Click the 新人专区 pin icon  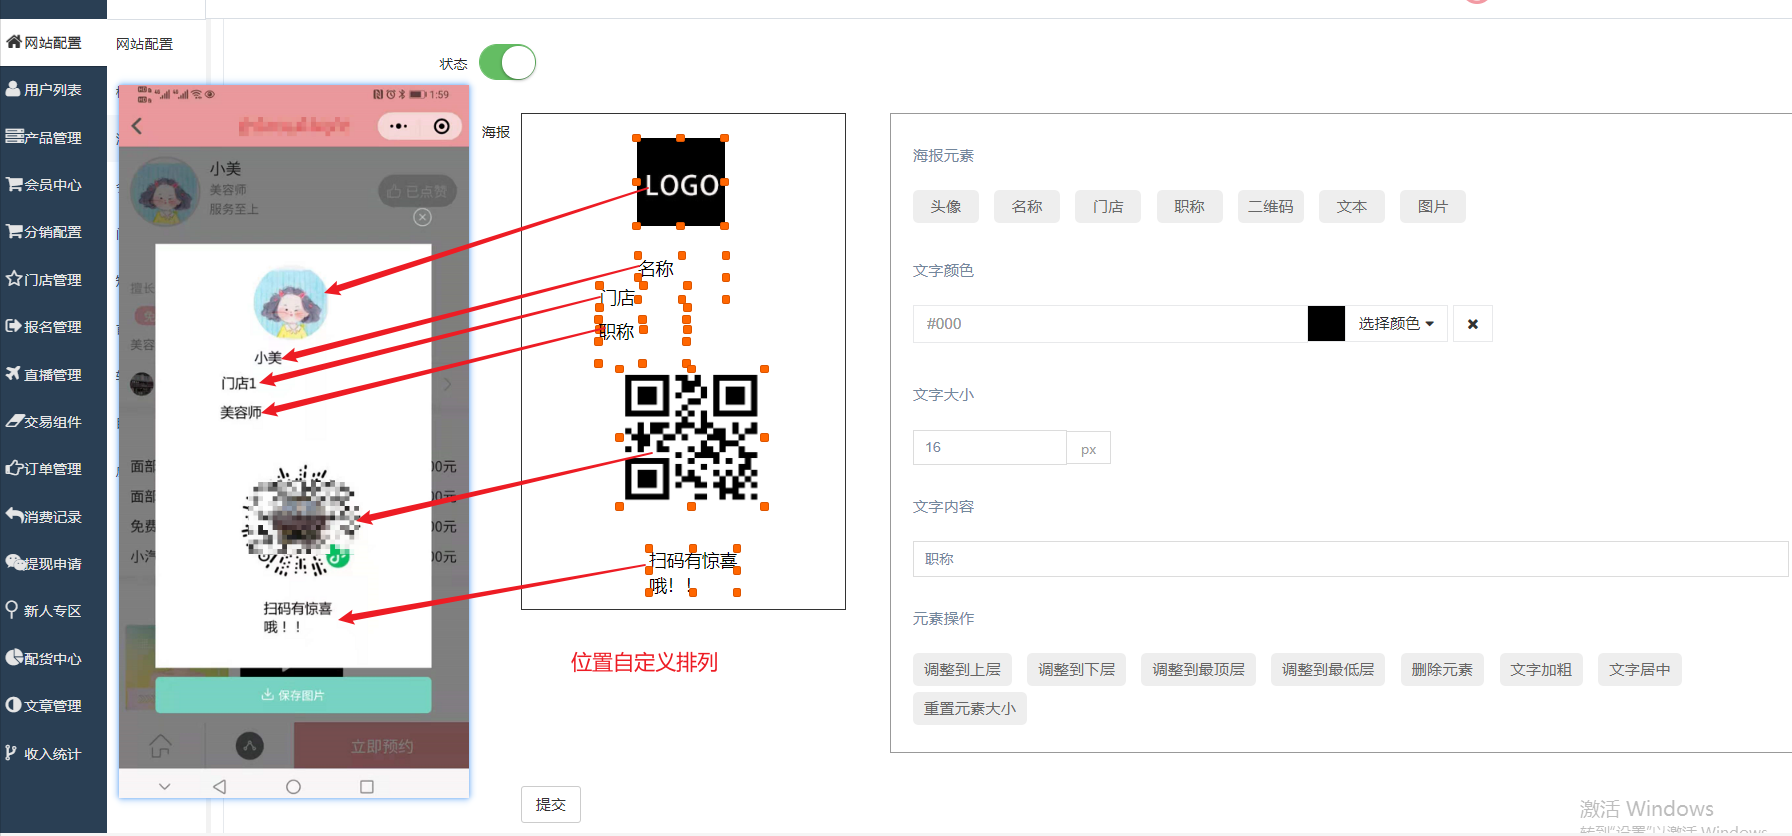click(12, 610)
